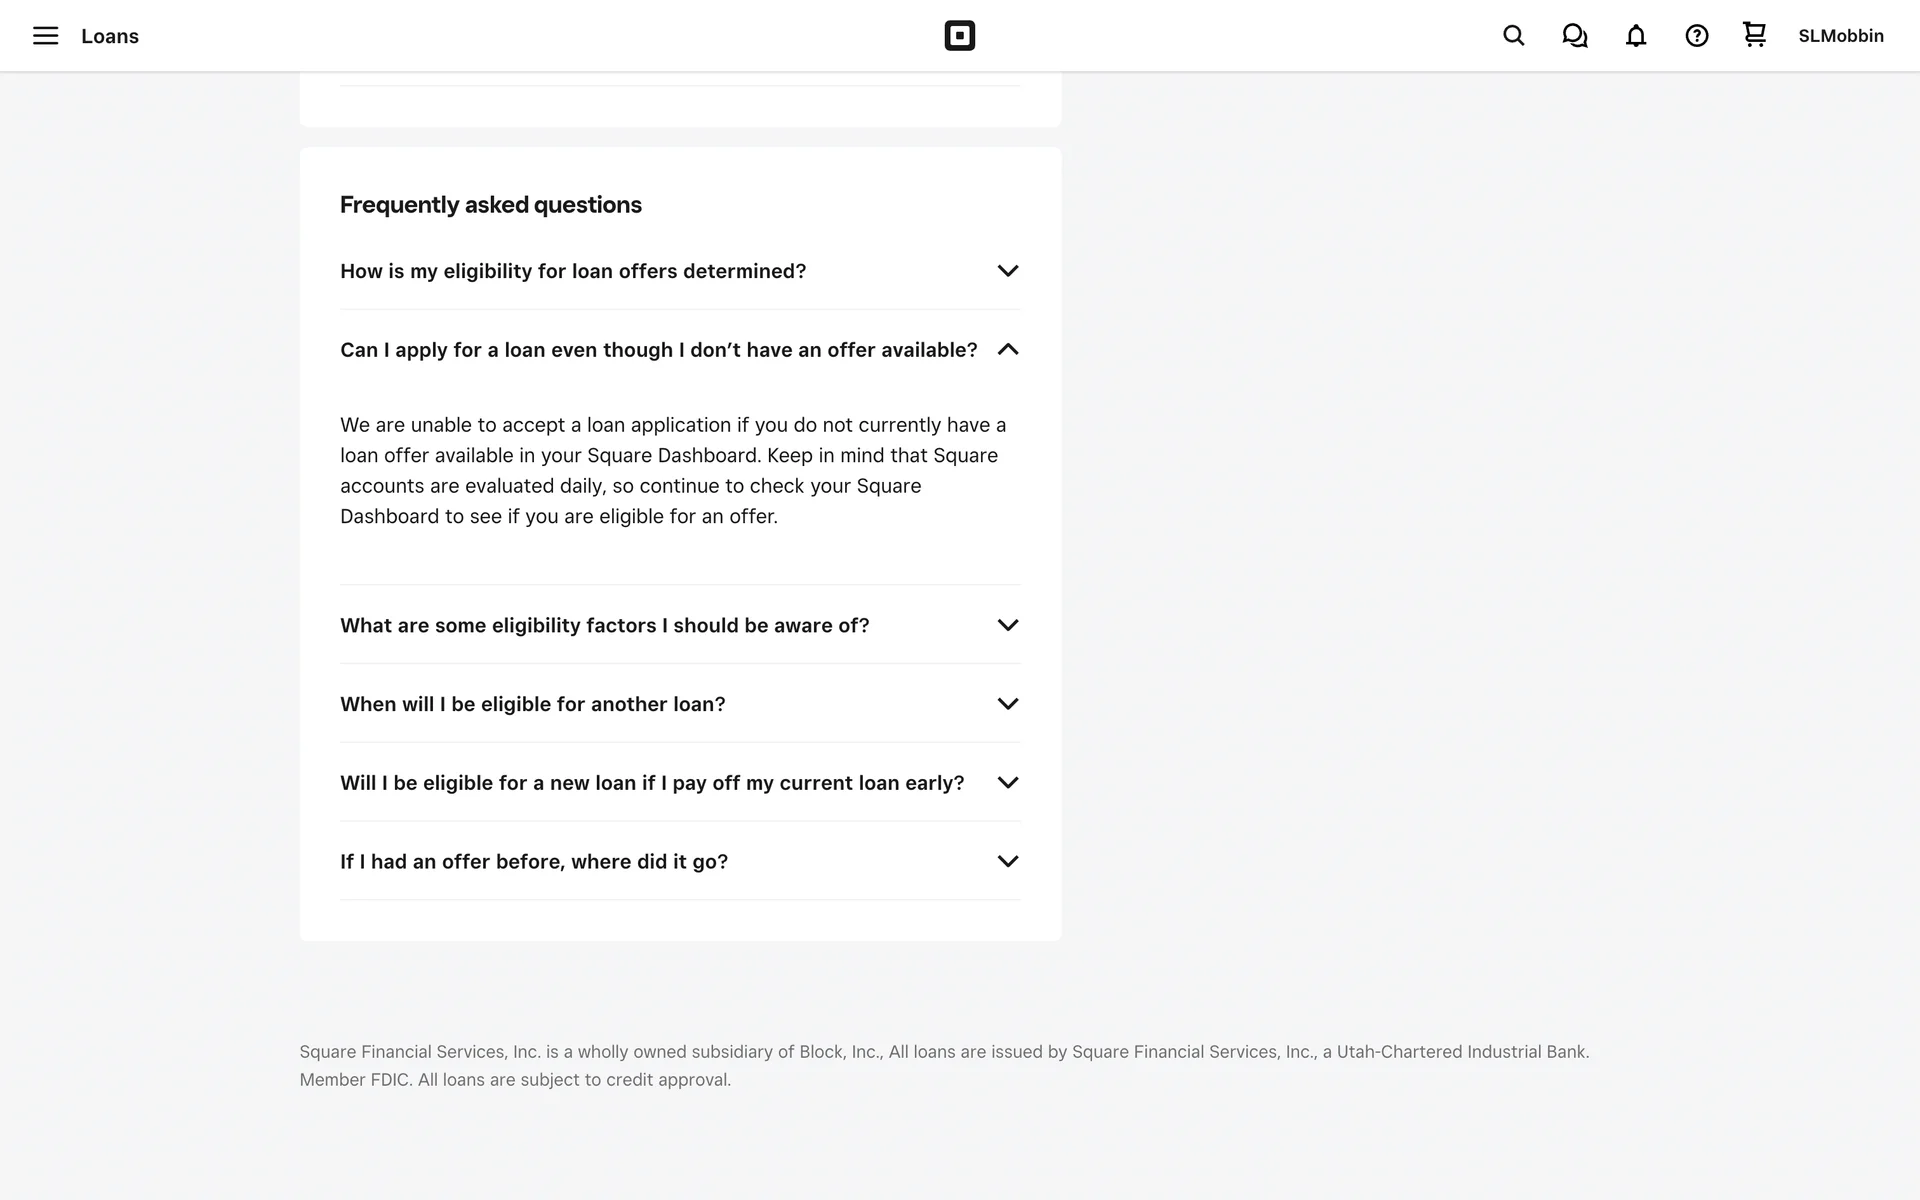Click "If I had an offer before" question
This screenshot has width=1920, height=1200.
point(534,861)
